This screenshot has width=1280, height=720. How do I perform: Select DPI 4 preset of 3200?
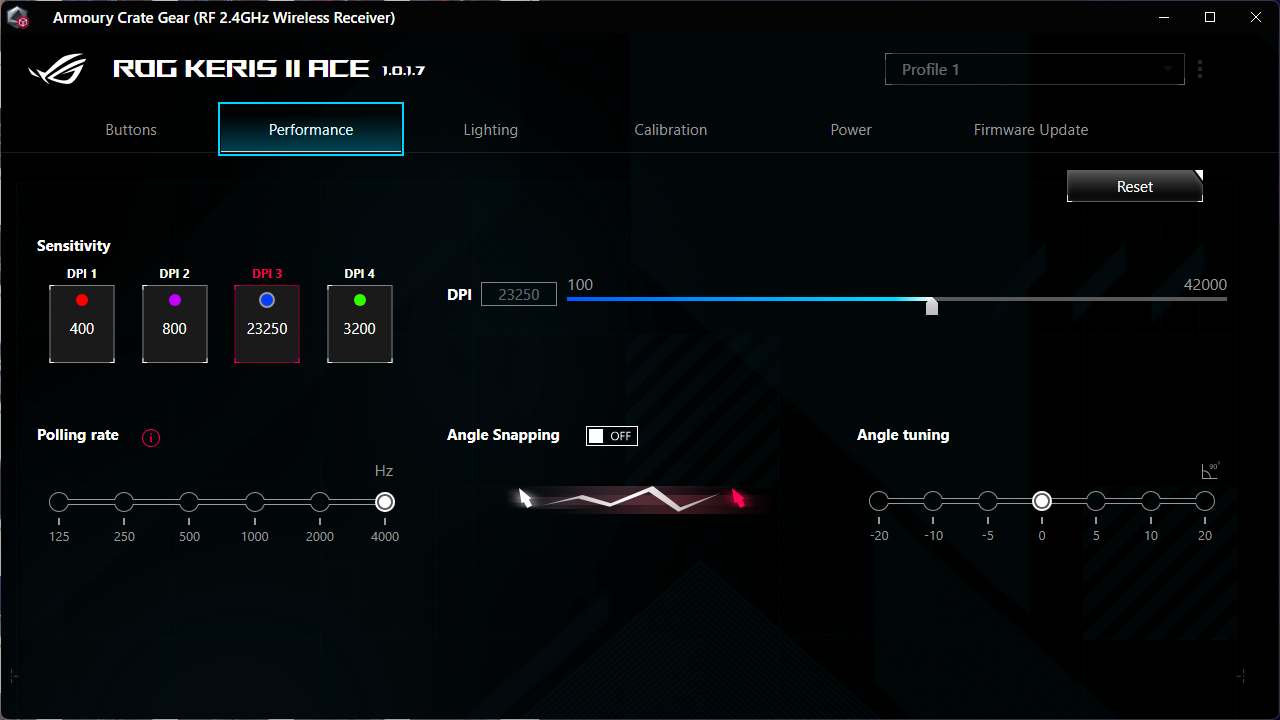click(360, 324)
